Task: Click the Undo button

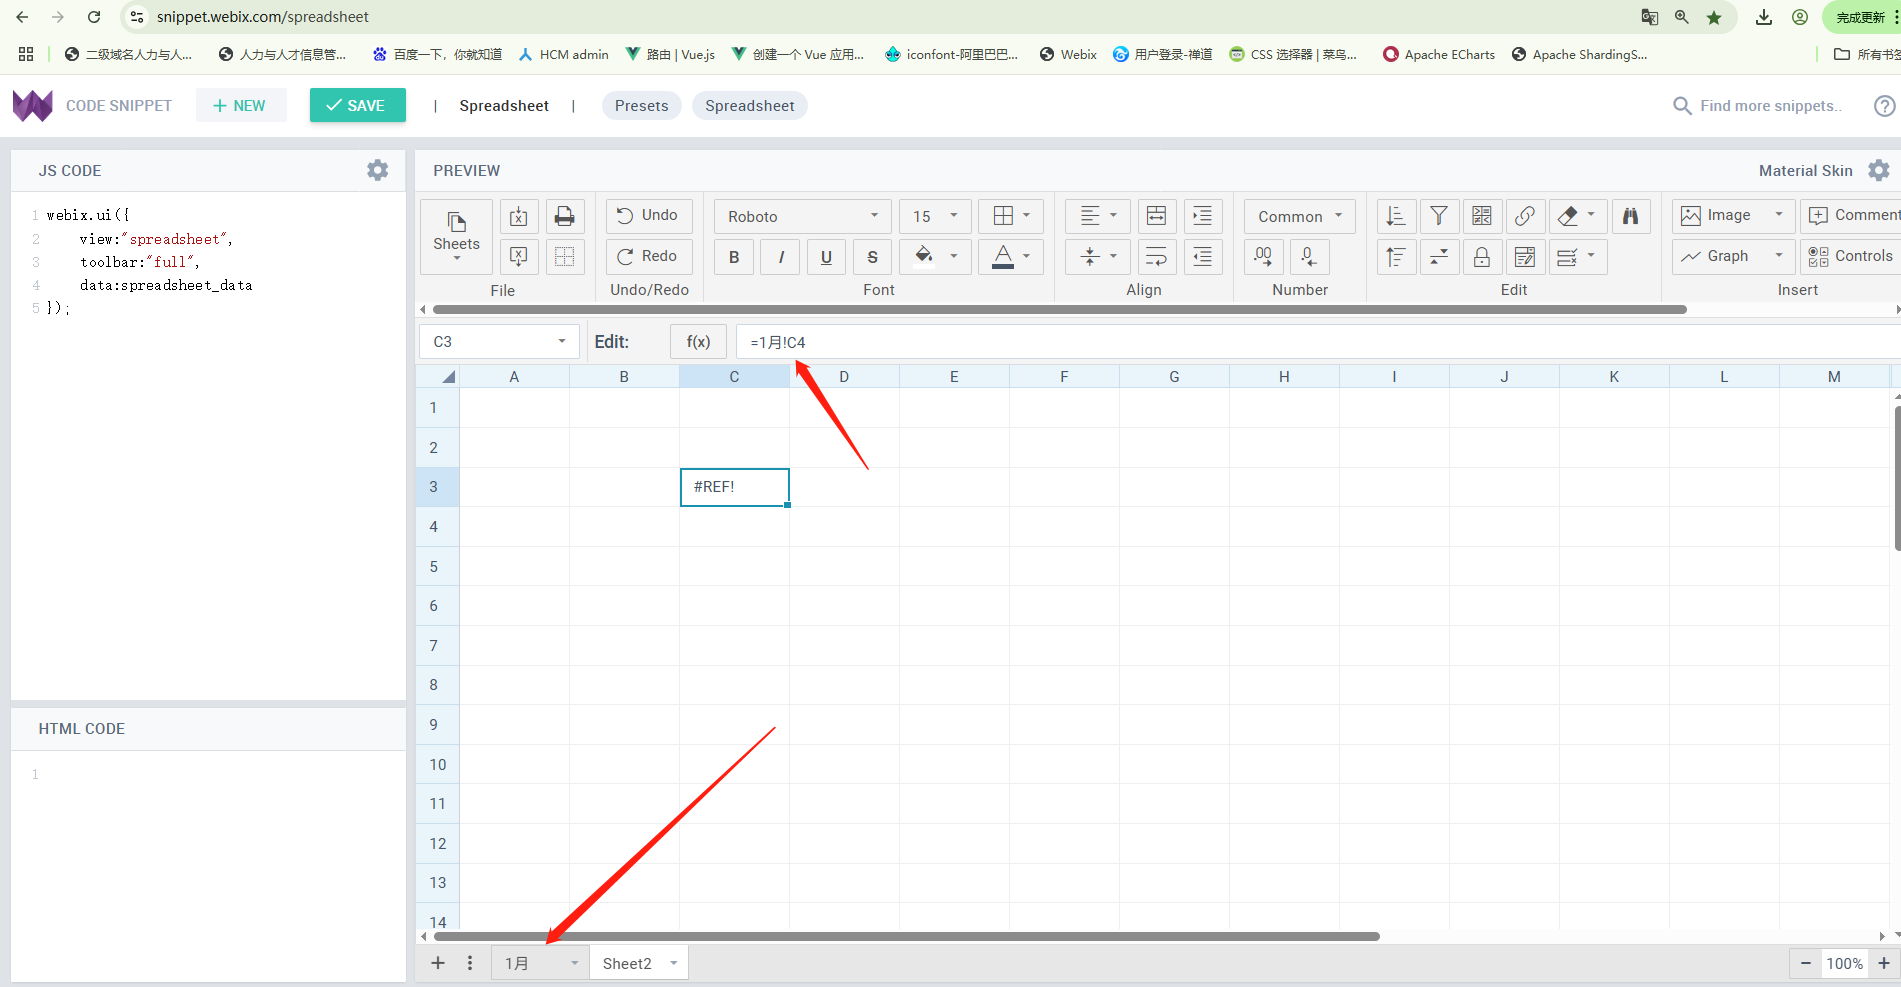Action: pos(648,216)
